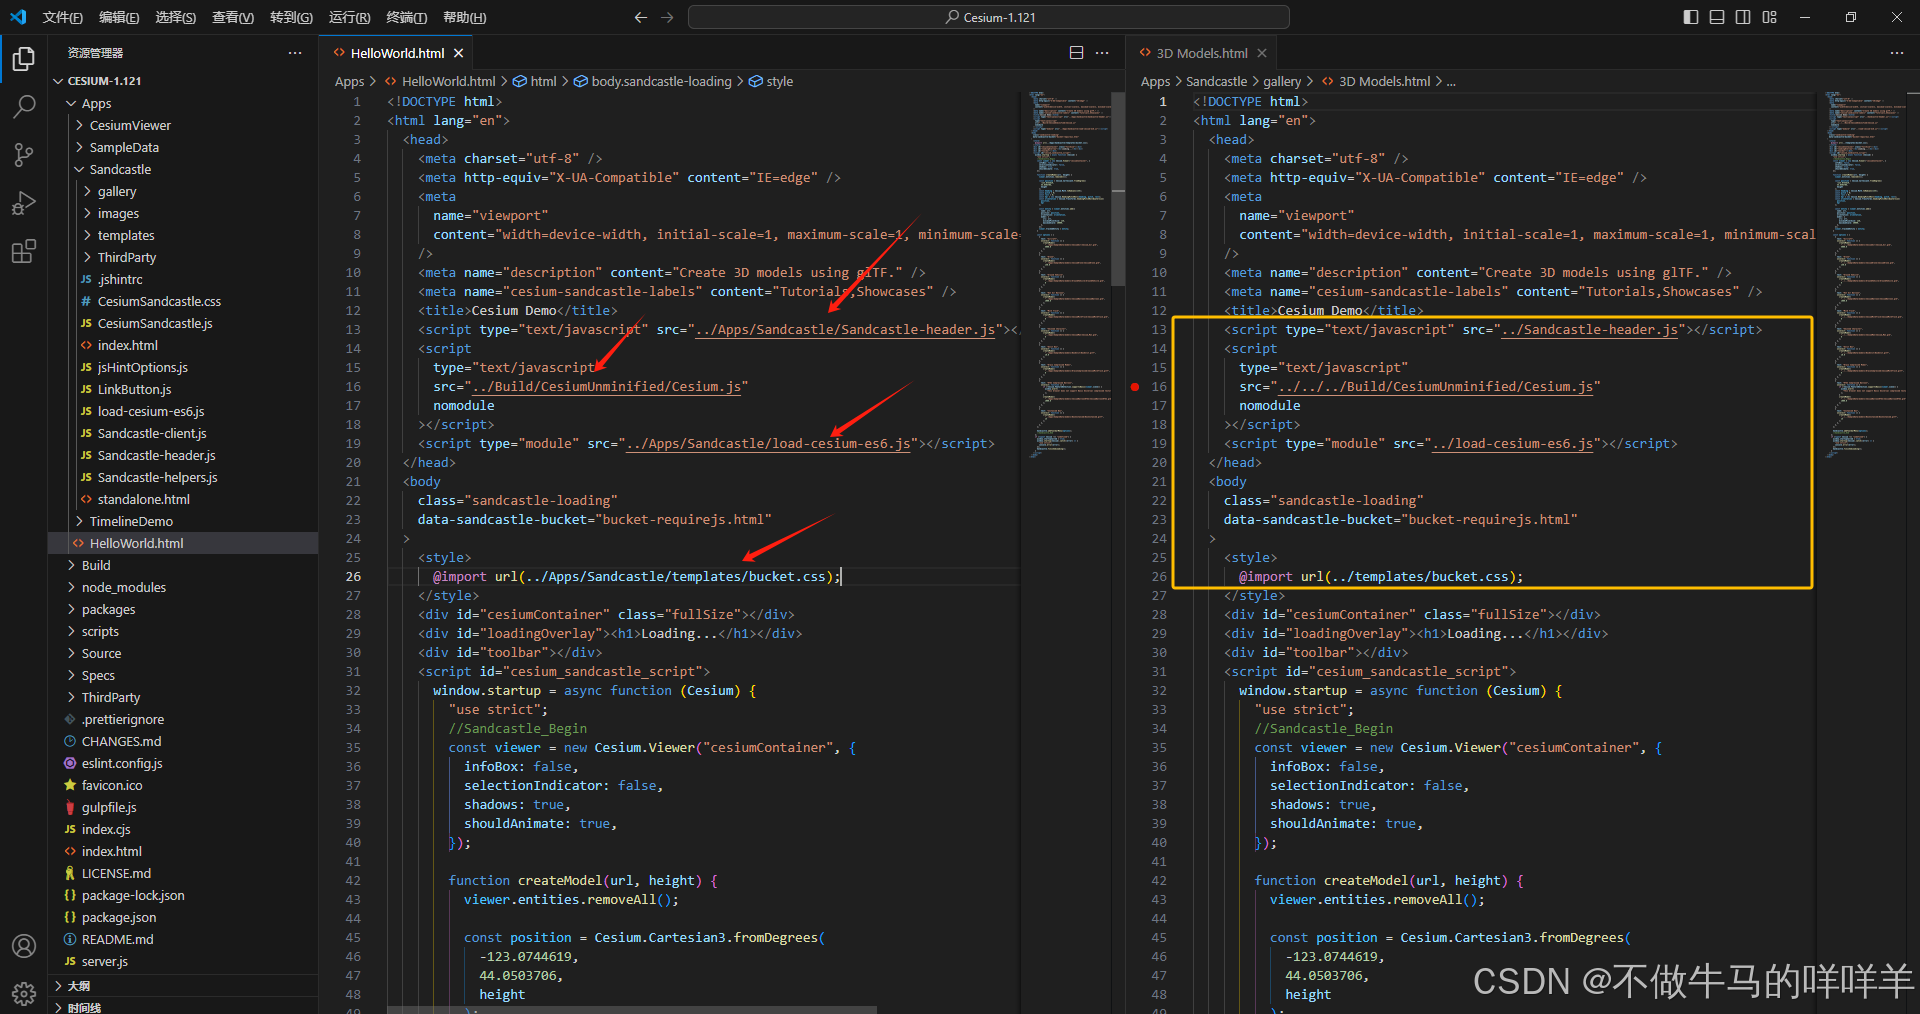Open the customize layout icon

[x=1770, y=17]
